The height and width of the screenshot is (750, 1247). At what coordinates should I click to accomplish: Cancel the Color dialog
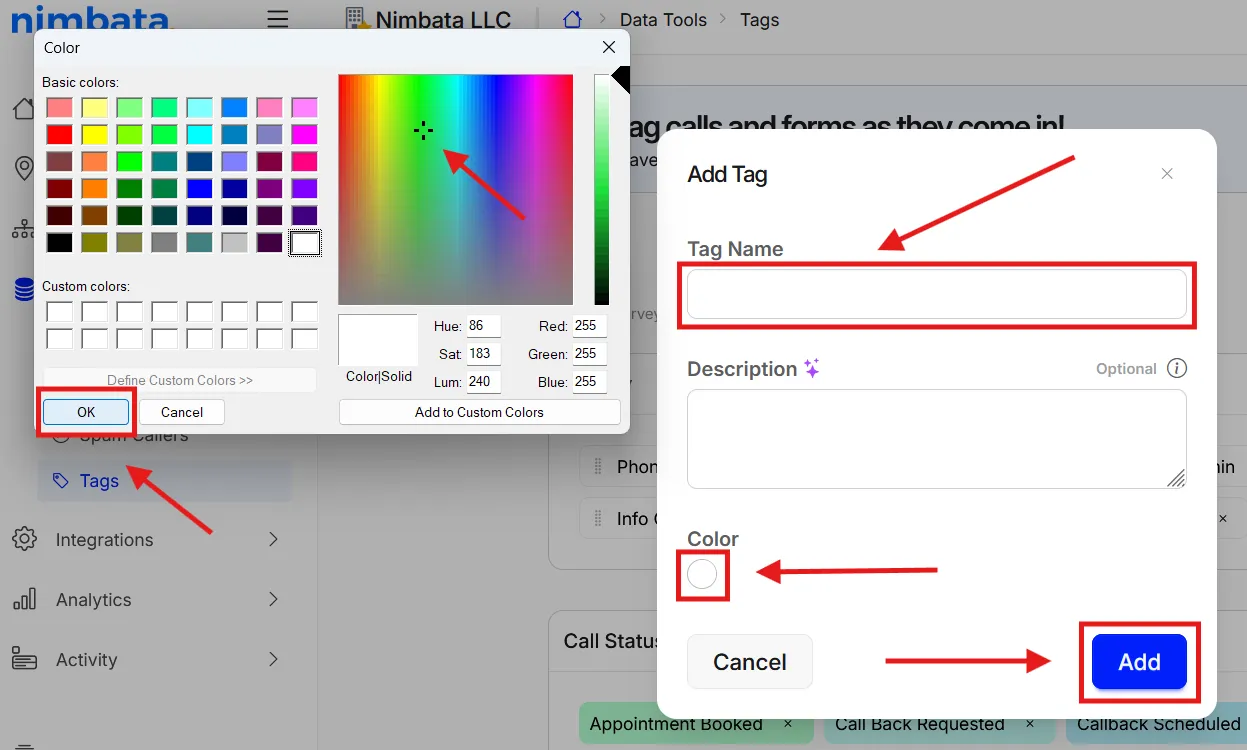[182, 412]
